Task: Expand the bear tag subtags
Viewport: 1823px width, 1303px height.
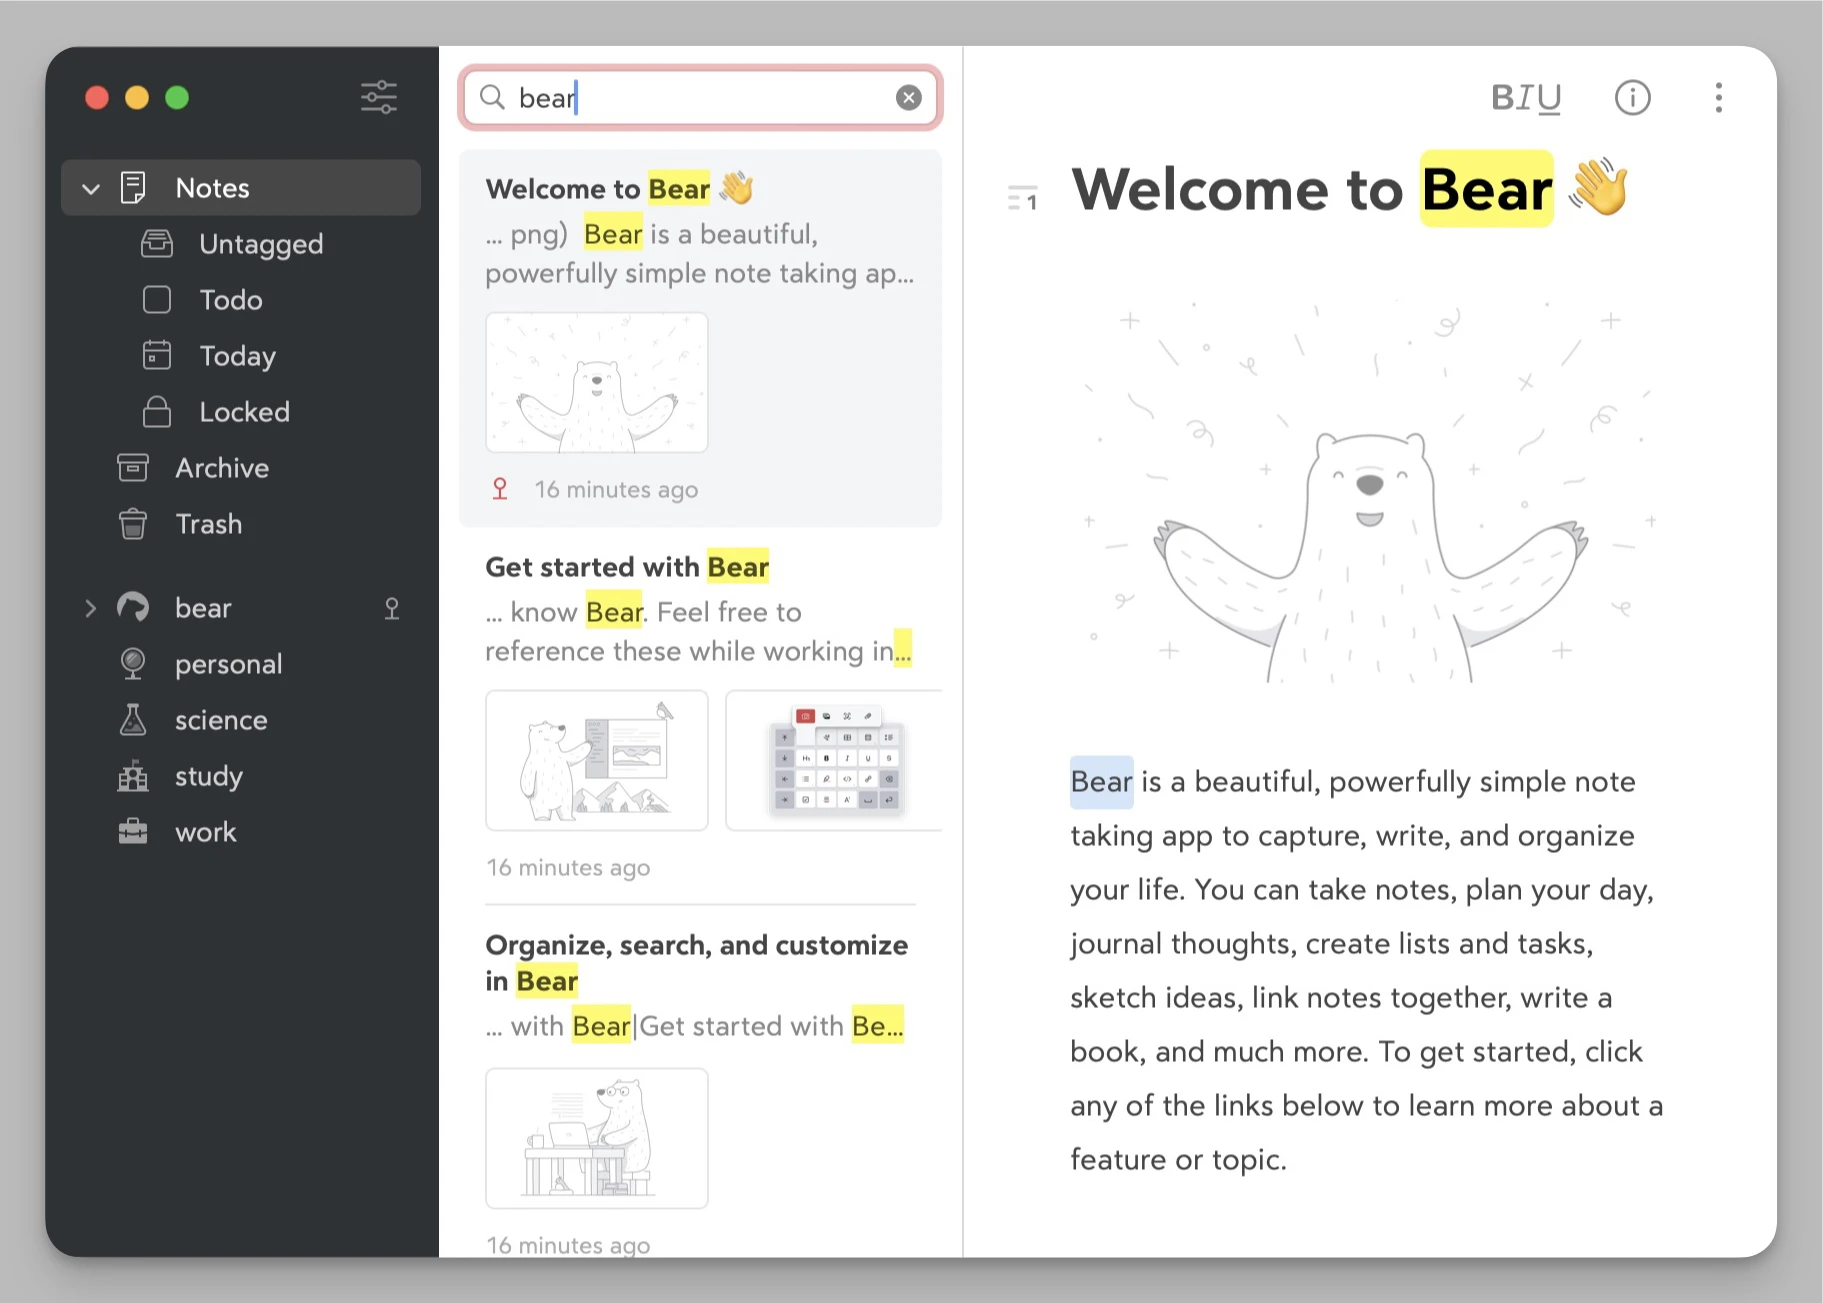Action: click(91, 608)
